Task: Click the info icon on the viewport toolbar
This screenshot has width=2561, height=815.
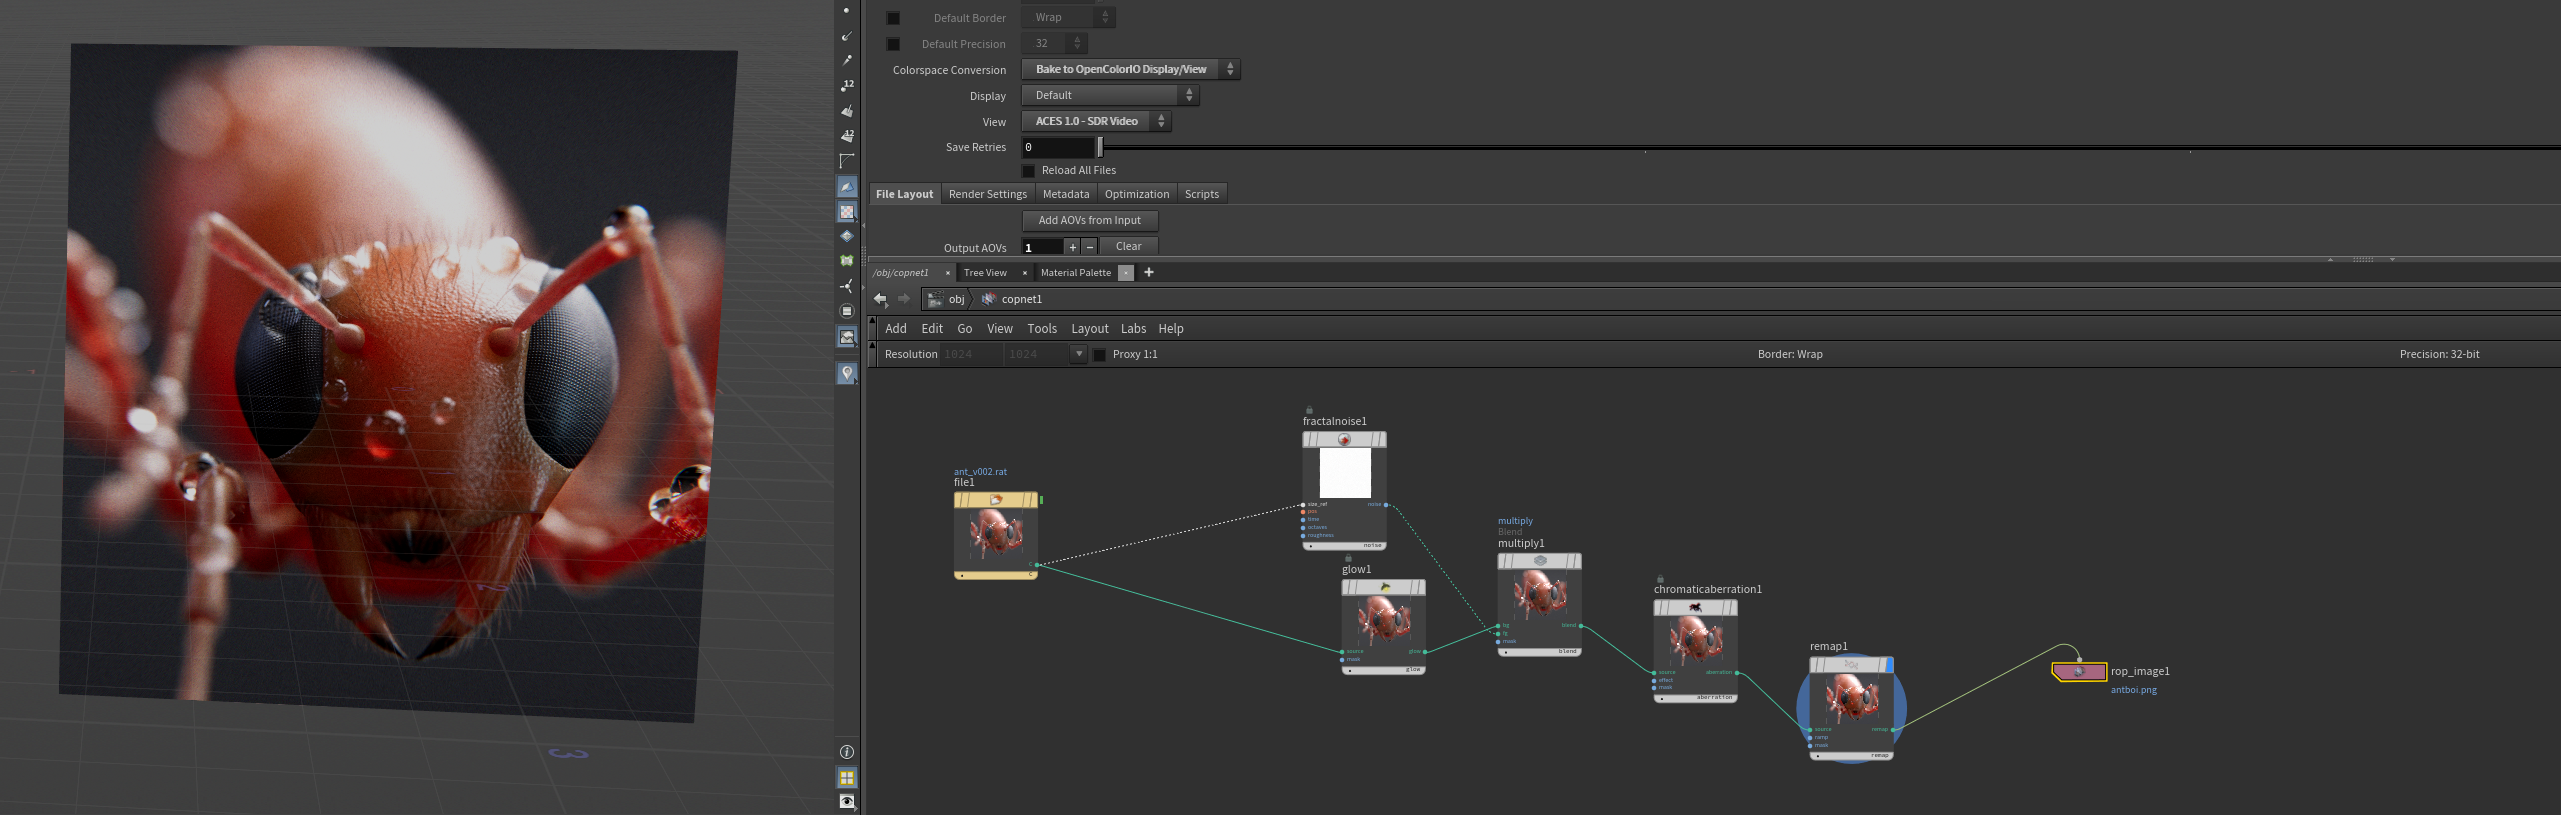Action: coord(847,752)
